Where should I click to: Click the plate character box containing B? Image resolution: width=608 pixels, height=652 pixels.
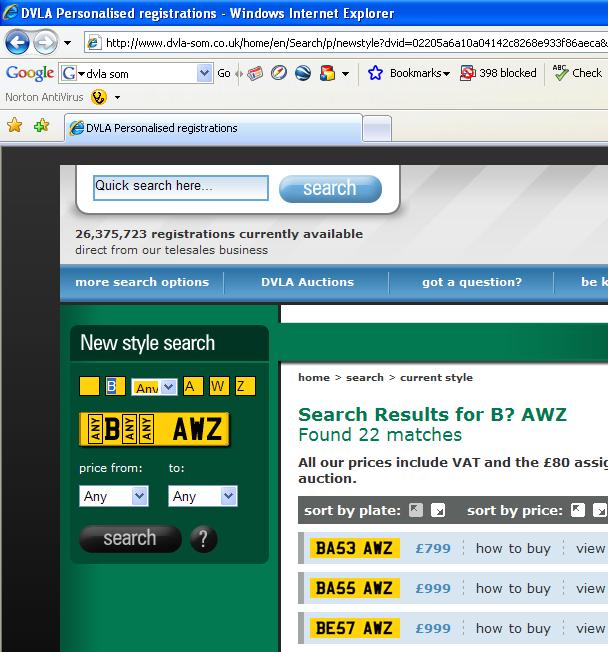115,386
